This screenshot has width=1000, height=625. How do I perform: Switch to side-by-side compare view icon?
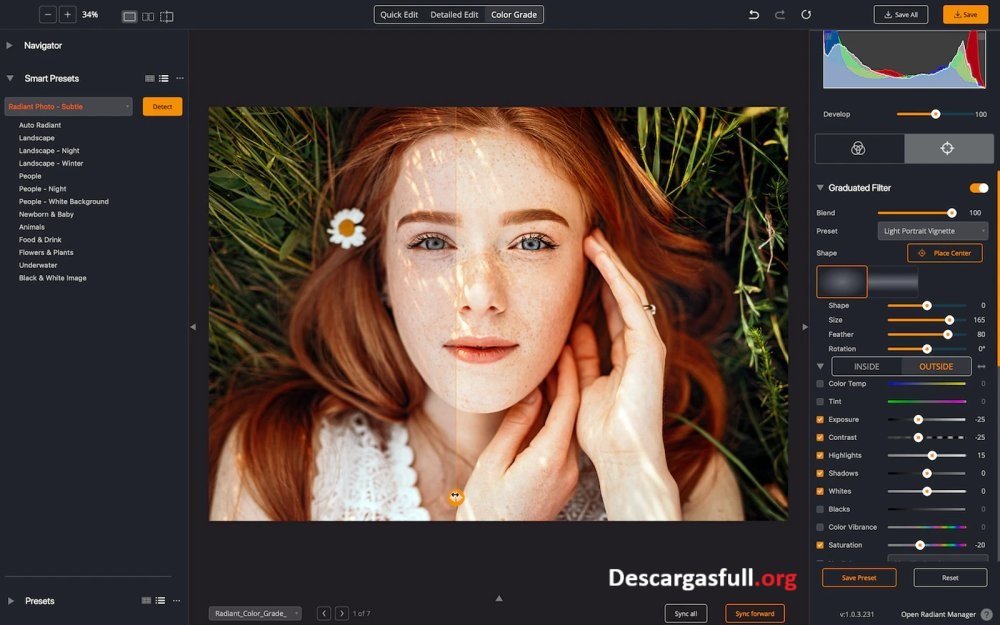148,16
